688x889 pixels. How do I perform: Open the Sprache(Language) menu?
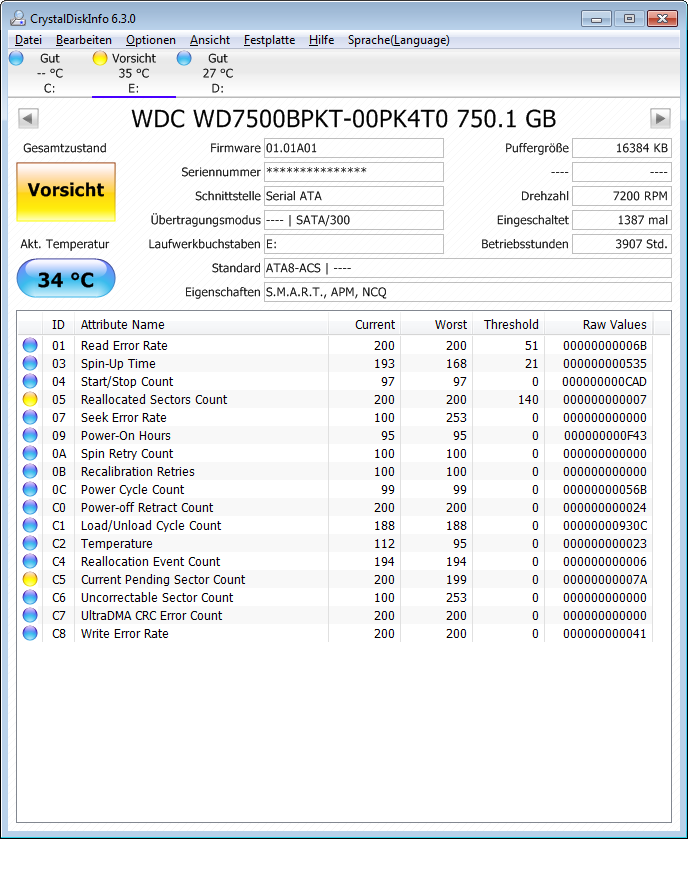pos(399,40)
